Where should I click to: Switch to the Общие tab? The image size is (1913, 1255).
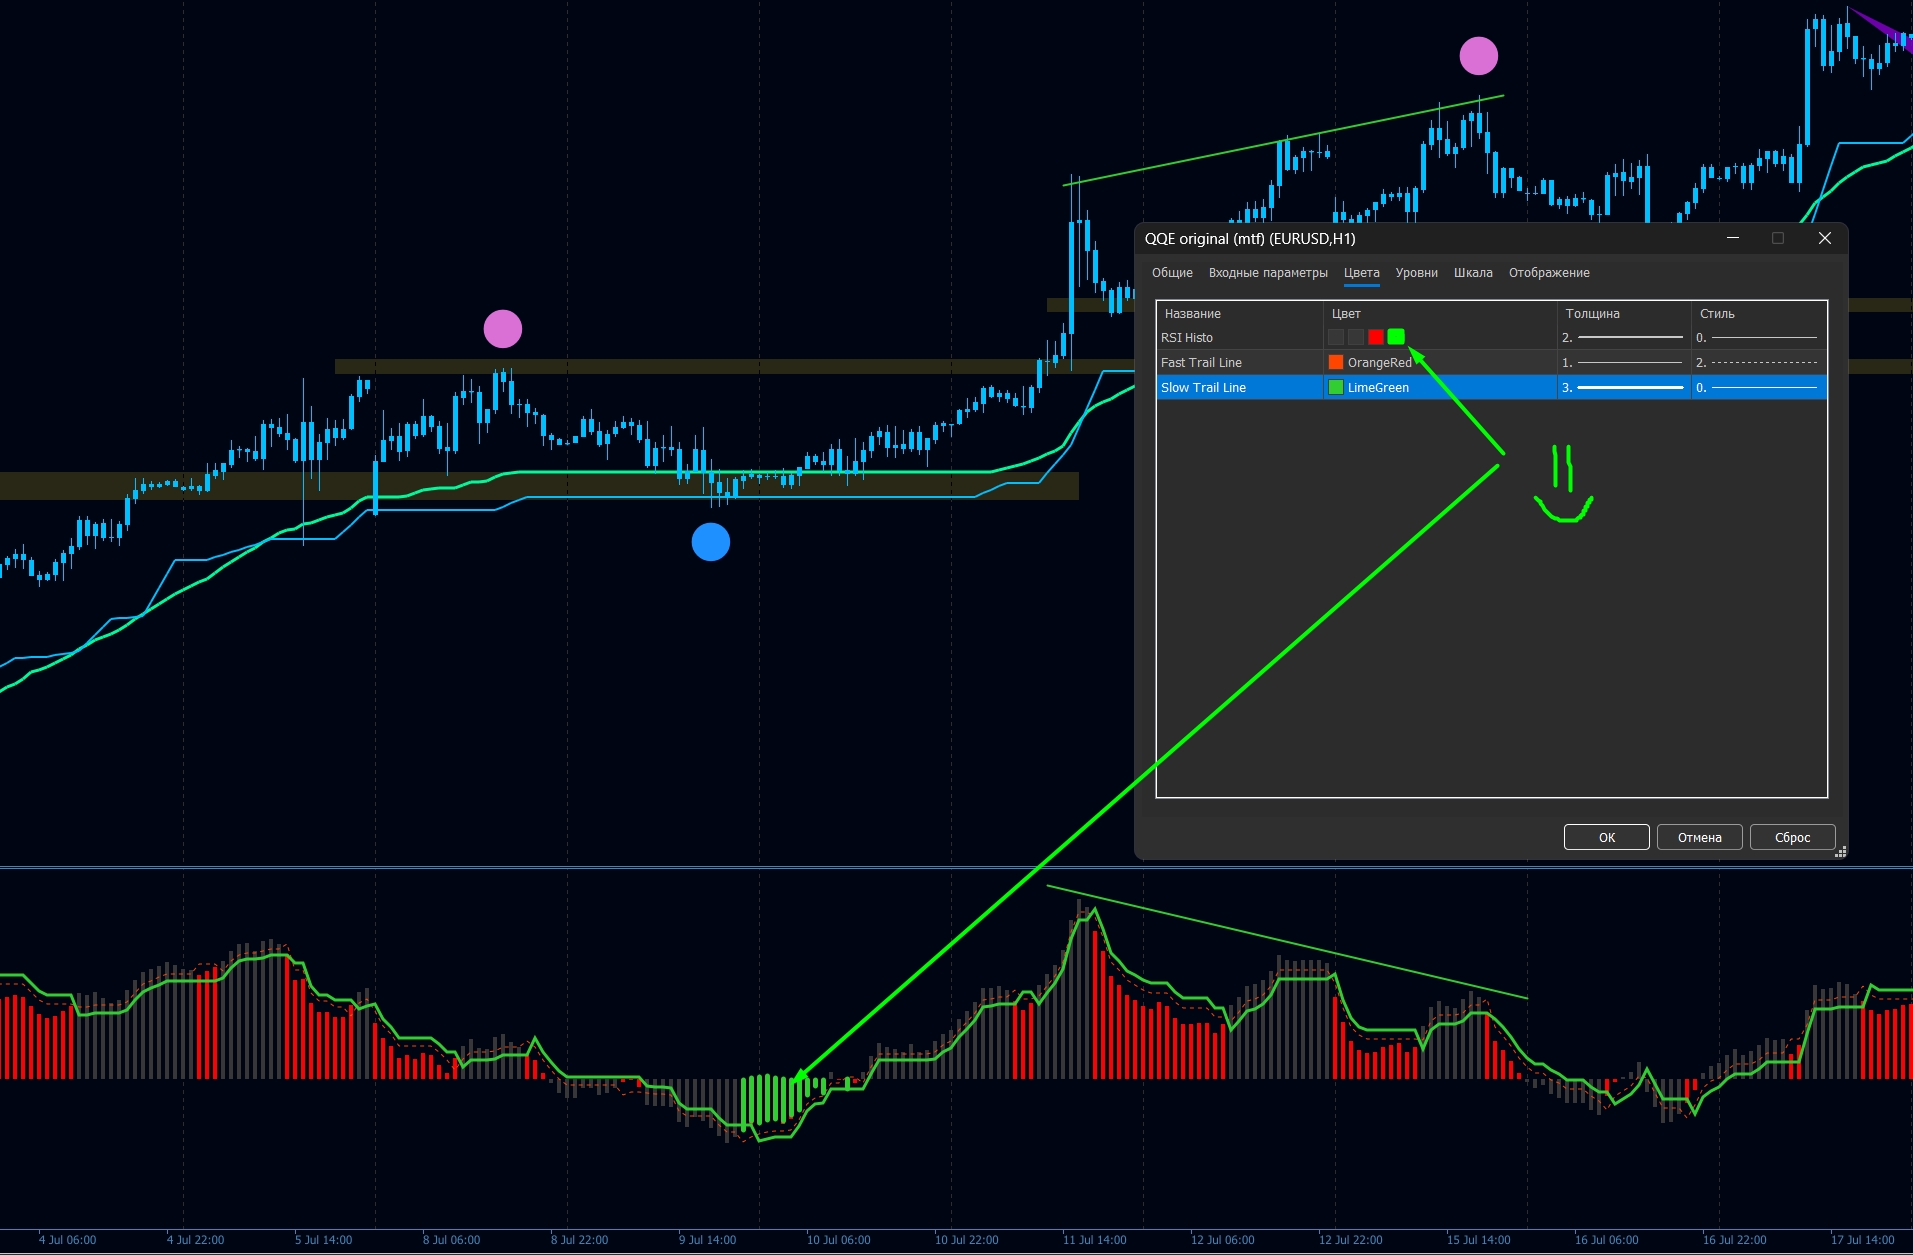(x=1172, y=273)
